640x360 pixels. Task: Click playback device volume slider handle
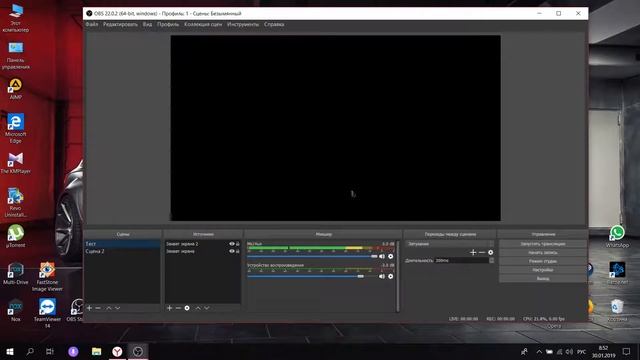360,276
